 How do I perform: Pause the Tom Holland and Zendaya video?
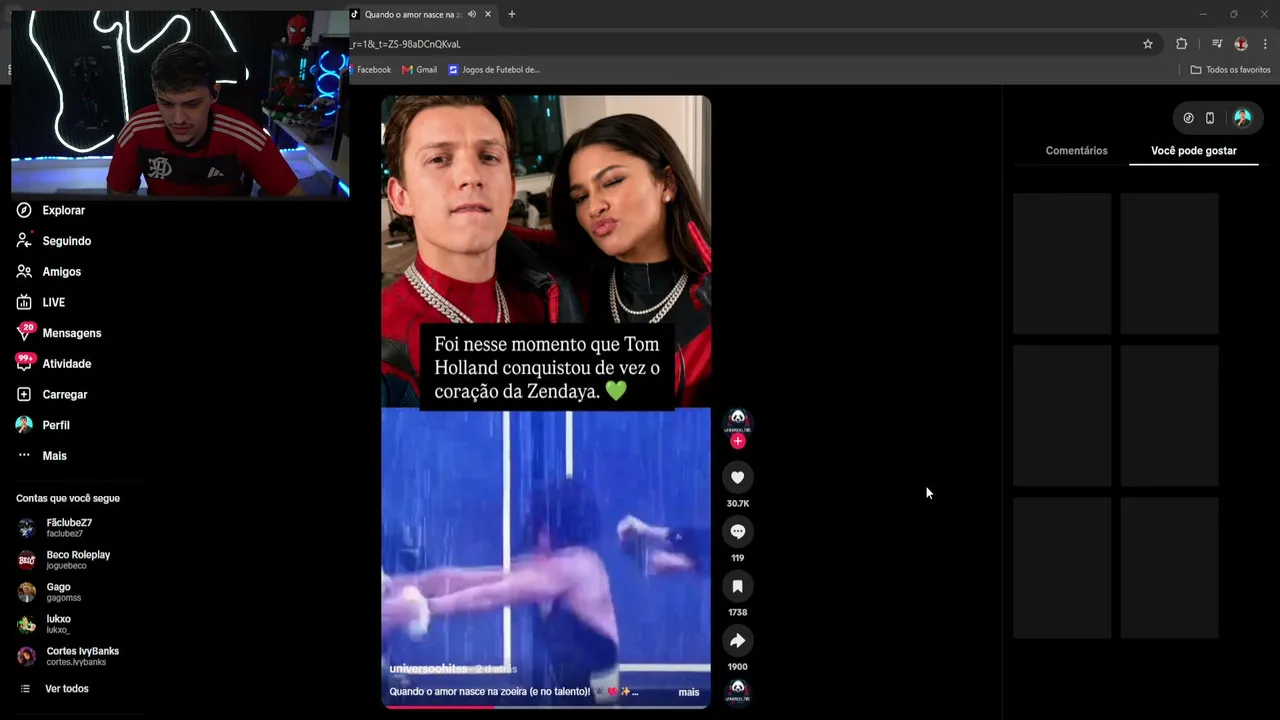pyautogui.click(x=546, y=402)
